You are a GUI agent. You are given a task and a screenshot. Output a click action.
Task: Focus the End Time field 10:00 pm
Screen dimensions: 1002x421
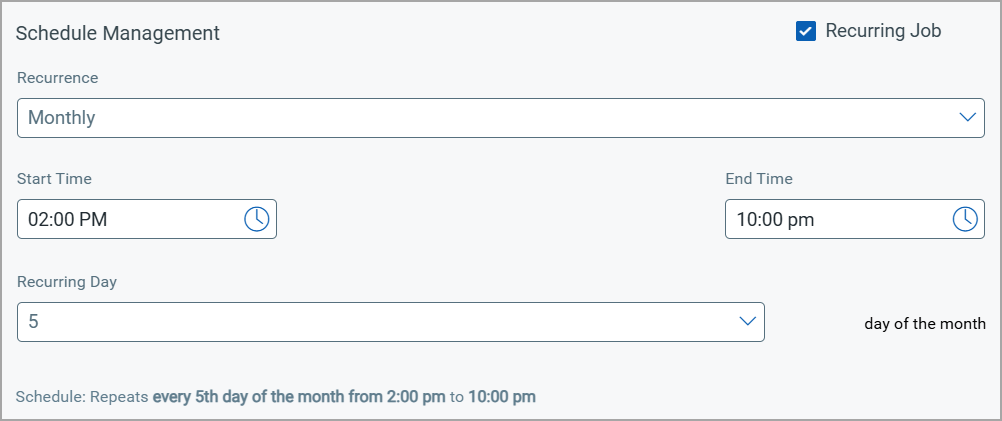pos(854,219)
